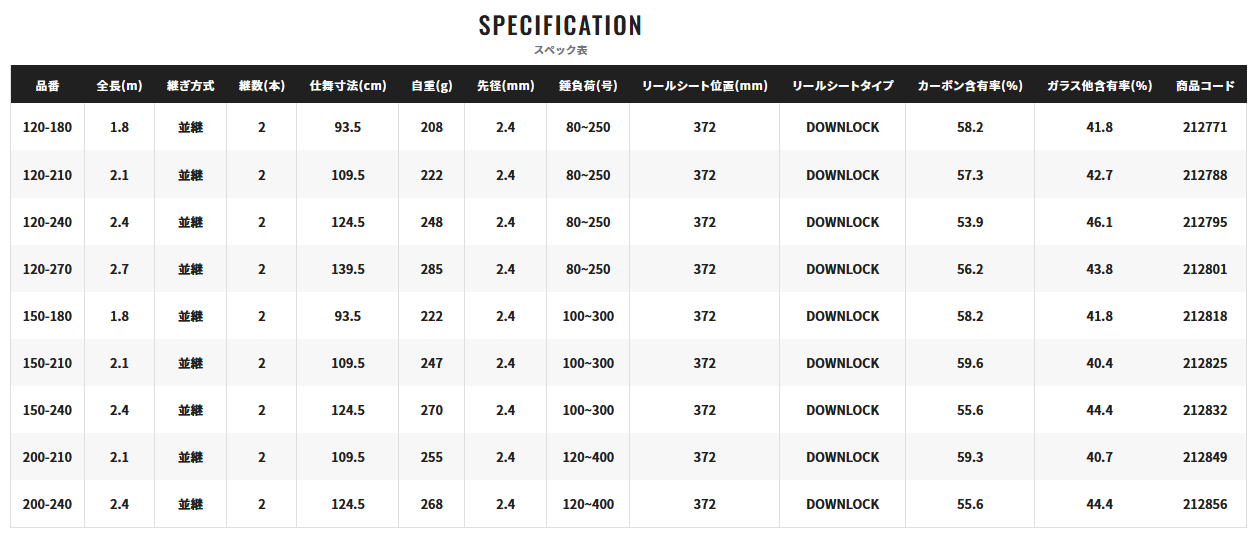This screenshot has width=1250, height=541.
Task: Select model number 150-210 cell
Action: click(47, 363)
